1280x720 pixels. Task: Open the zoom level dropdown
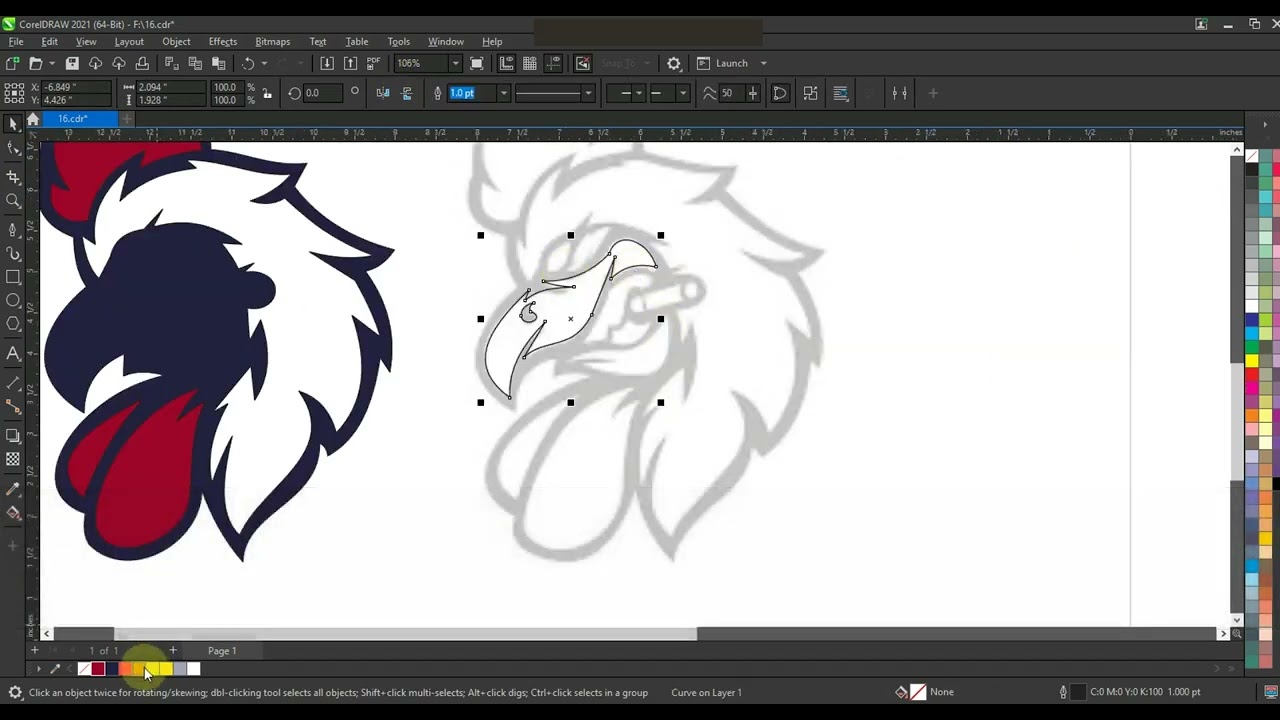[x=455, y=63]
